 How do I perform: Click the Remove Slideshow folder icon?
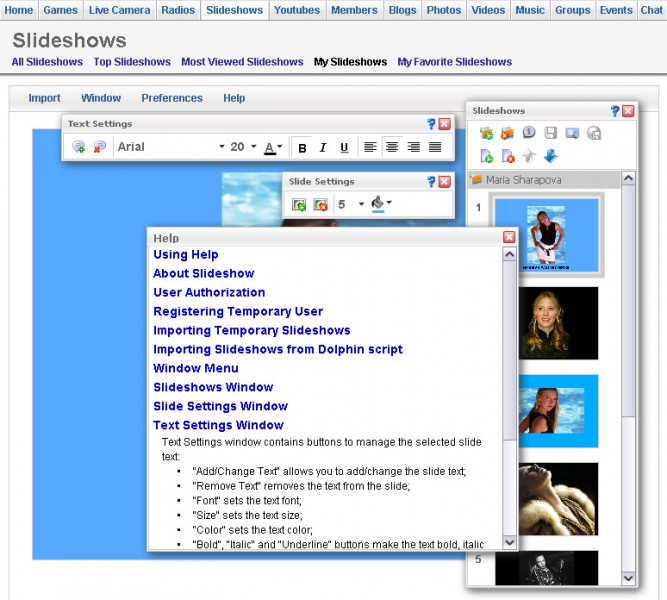pos(507,134)
